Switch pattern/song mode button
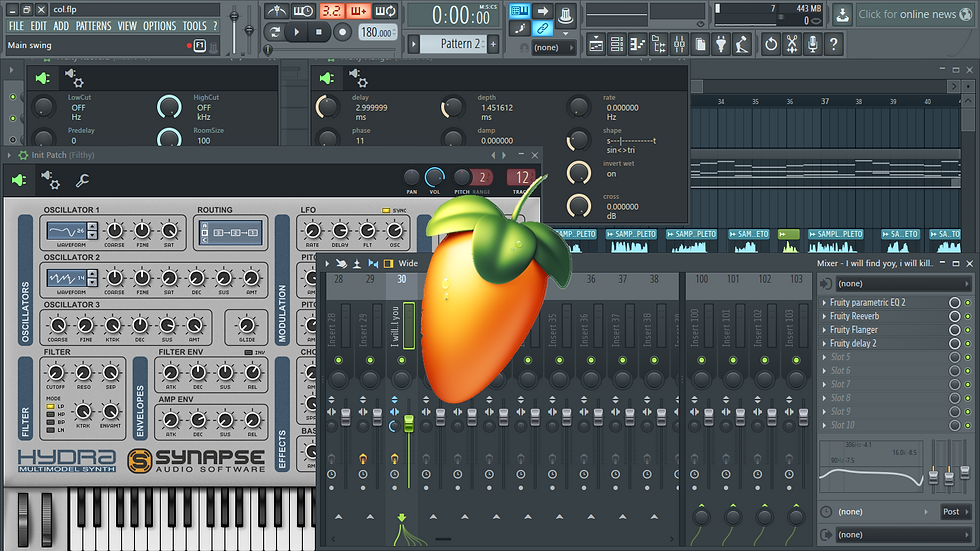Image resolution: width=980 pixels, height=551 pixels. click(x=274, y=32)
